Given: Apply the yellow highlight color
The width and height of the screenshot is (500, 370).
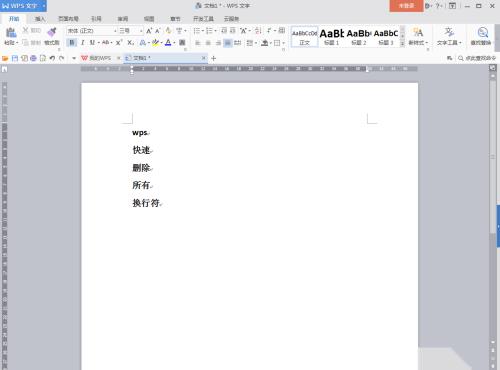Looking at the screenshot, I should pyautogui.click(x=155, y=43).
